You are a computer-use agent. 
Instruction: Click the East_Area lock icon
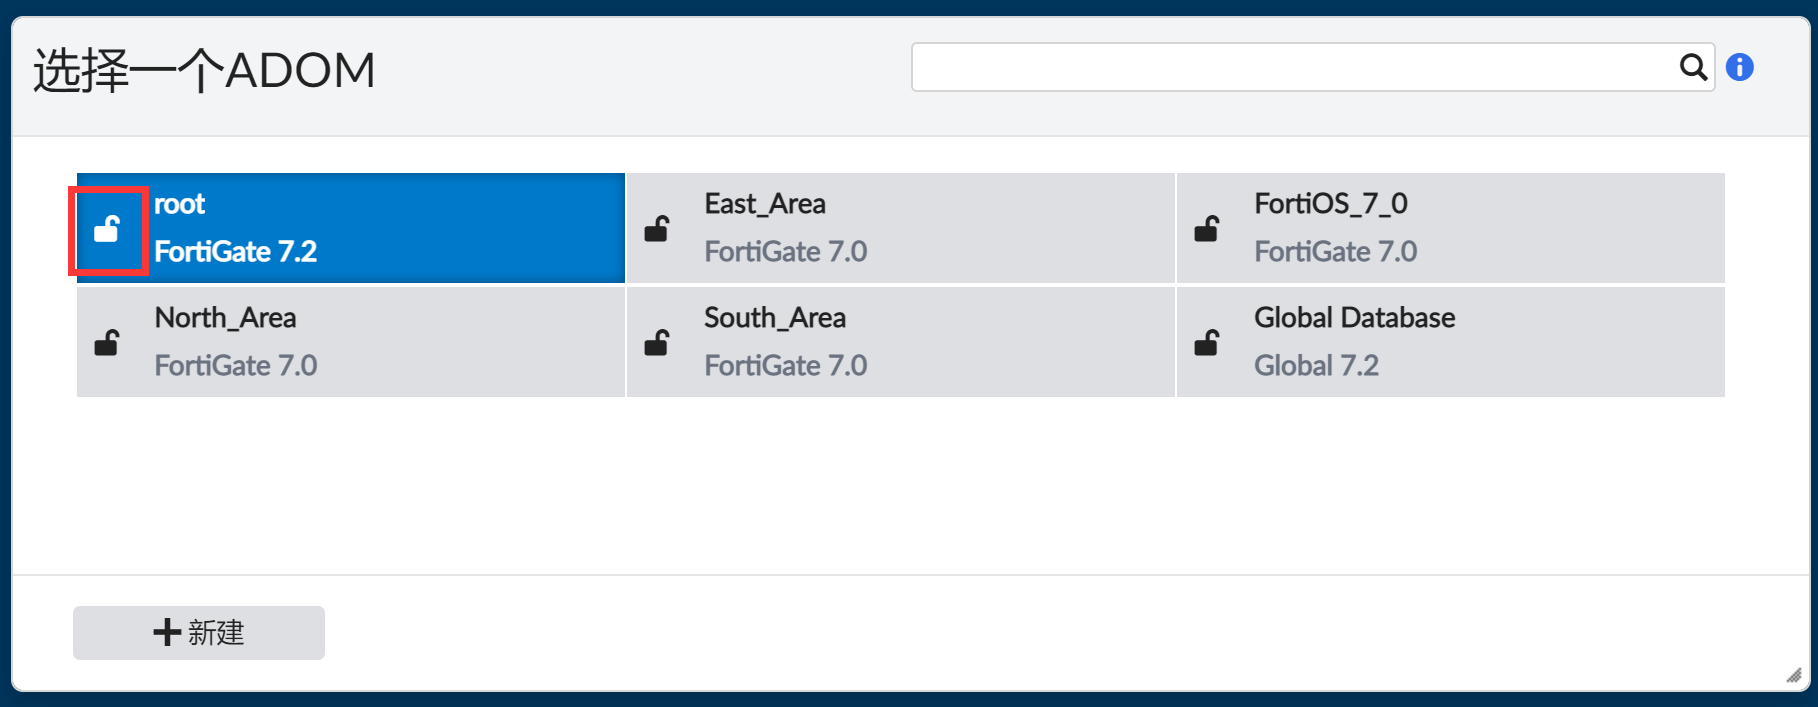[657, 230]
